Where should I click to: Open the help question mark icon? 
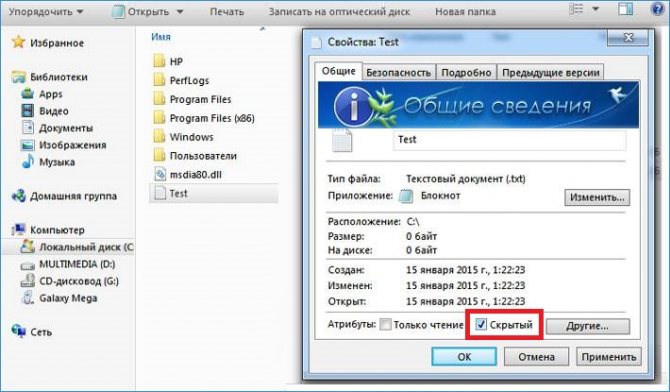pyautogui.click(x=658, y=9)
